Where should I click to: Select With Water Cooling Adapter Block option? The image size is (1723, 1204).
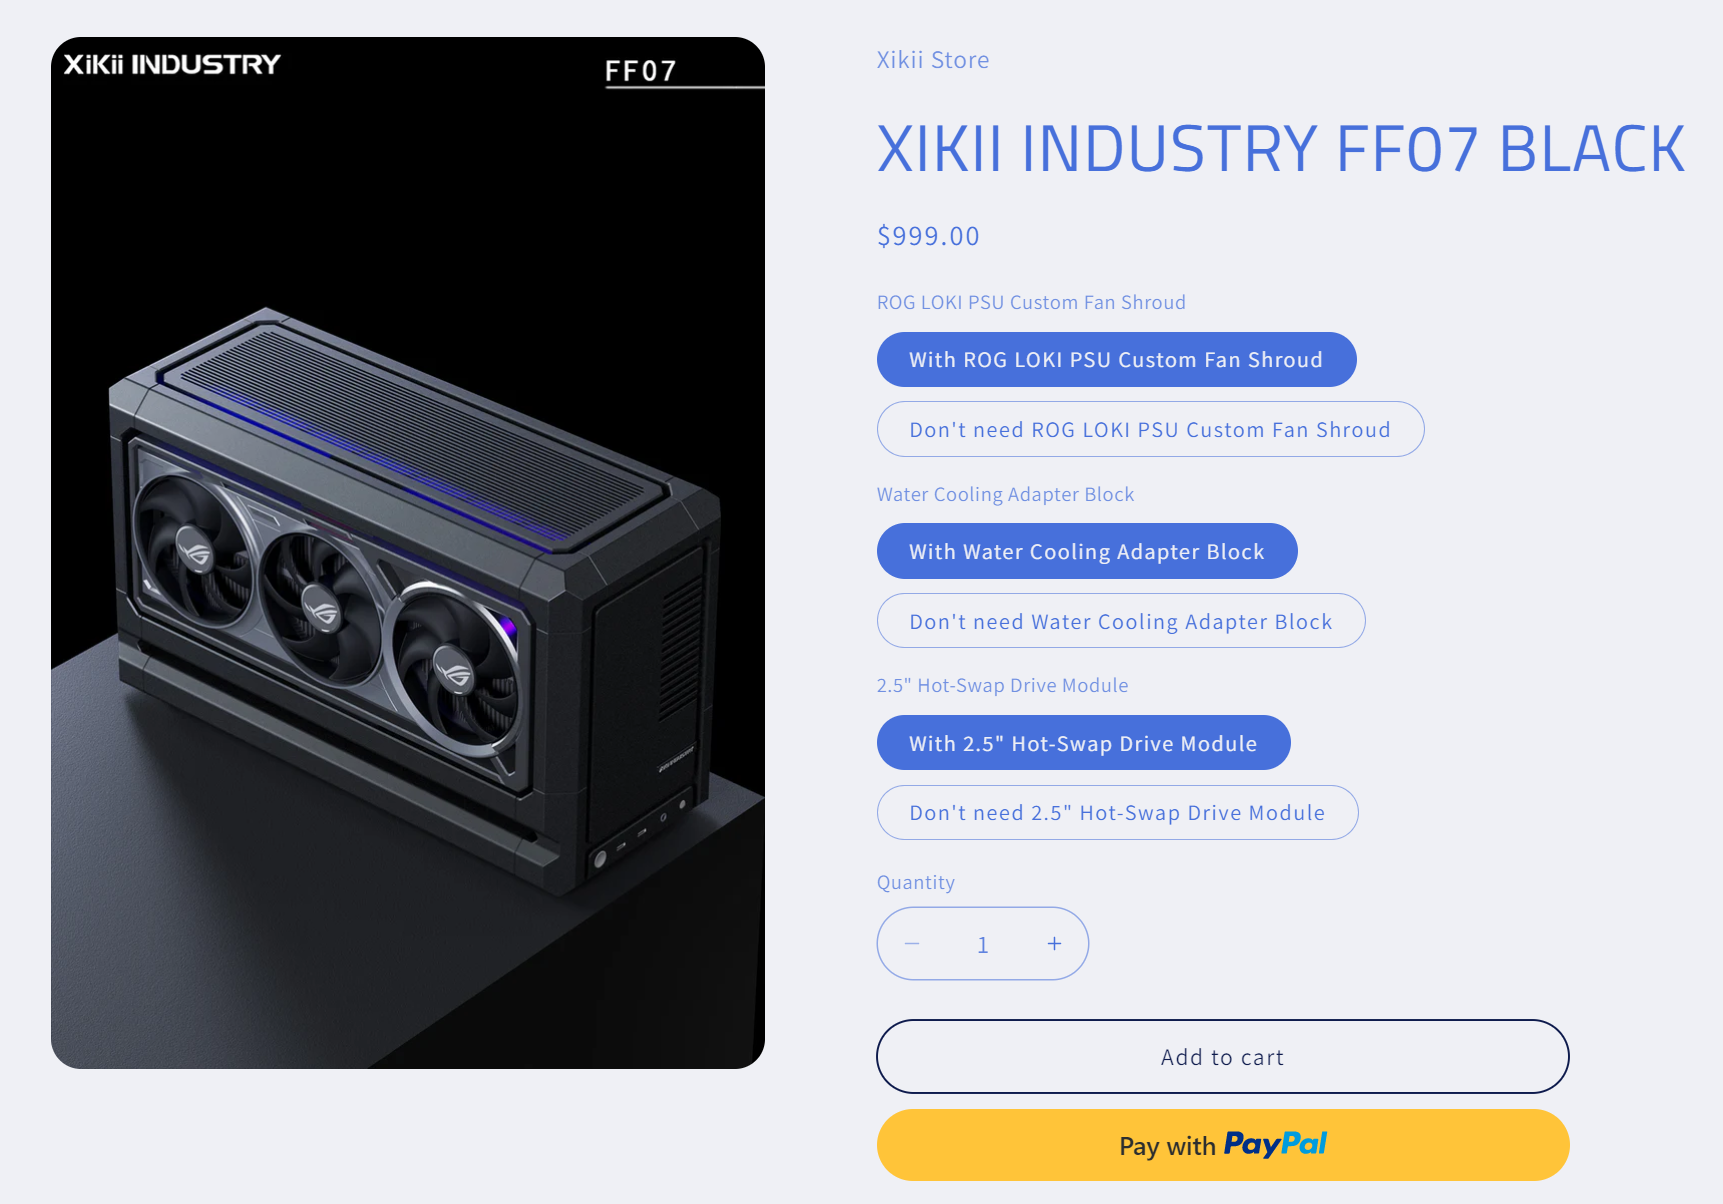1087,552
